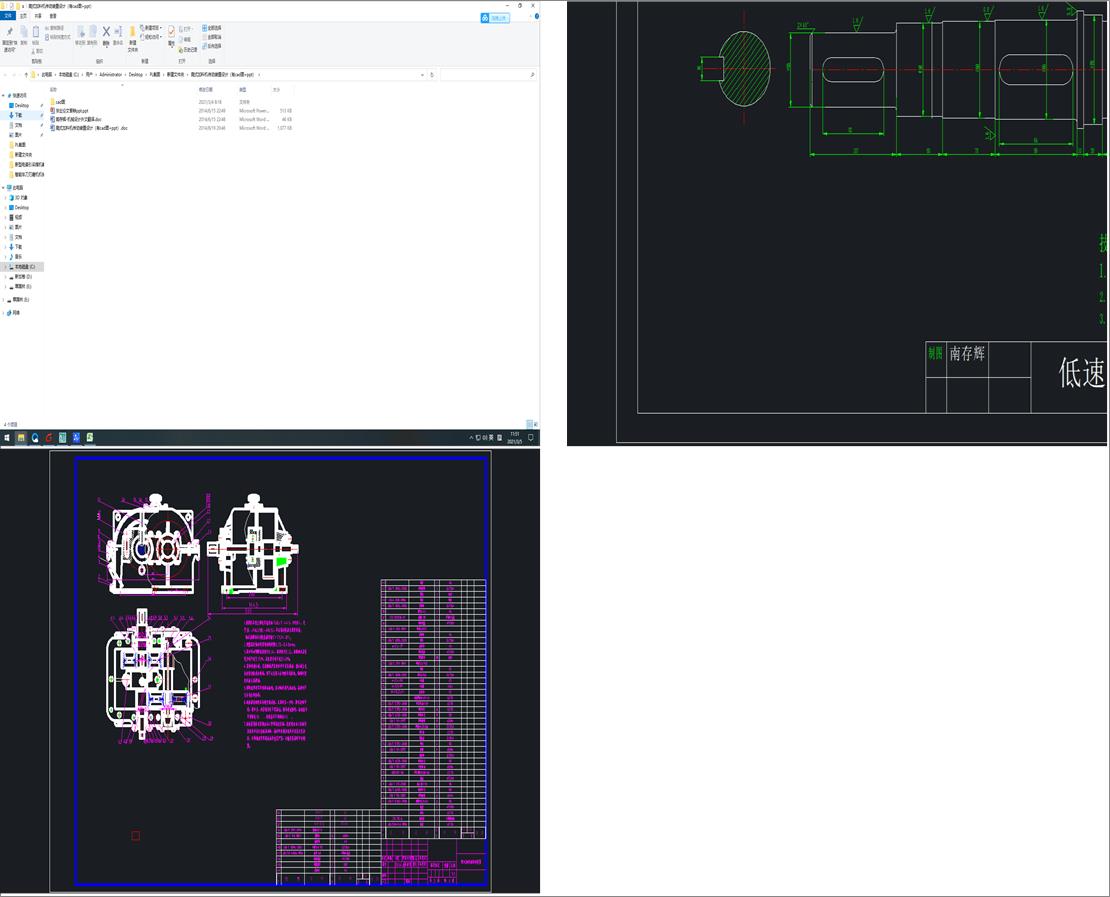Open the File (文件) menu

(10, 16)
